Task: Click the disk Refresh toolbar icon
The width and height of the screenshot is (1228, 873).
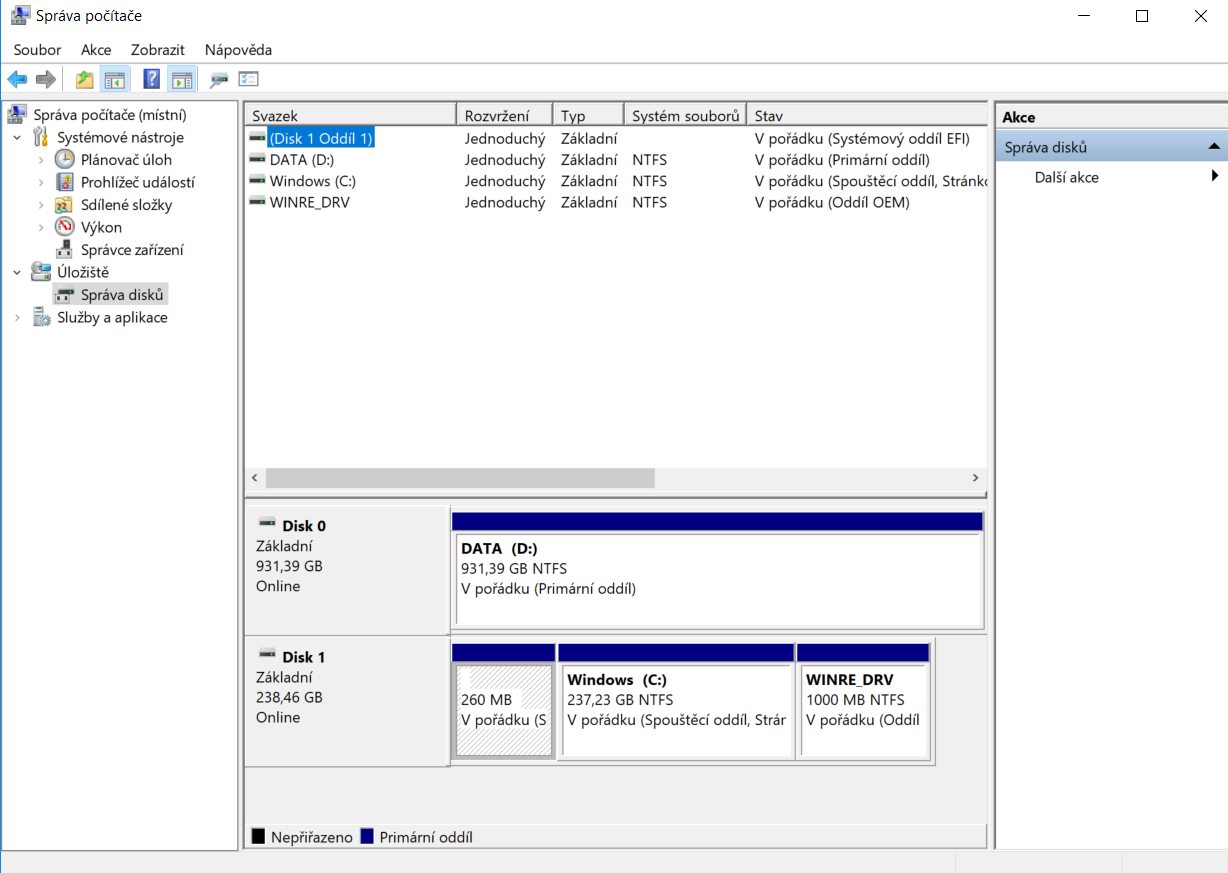Action: [x=219, y=79]
